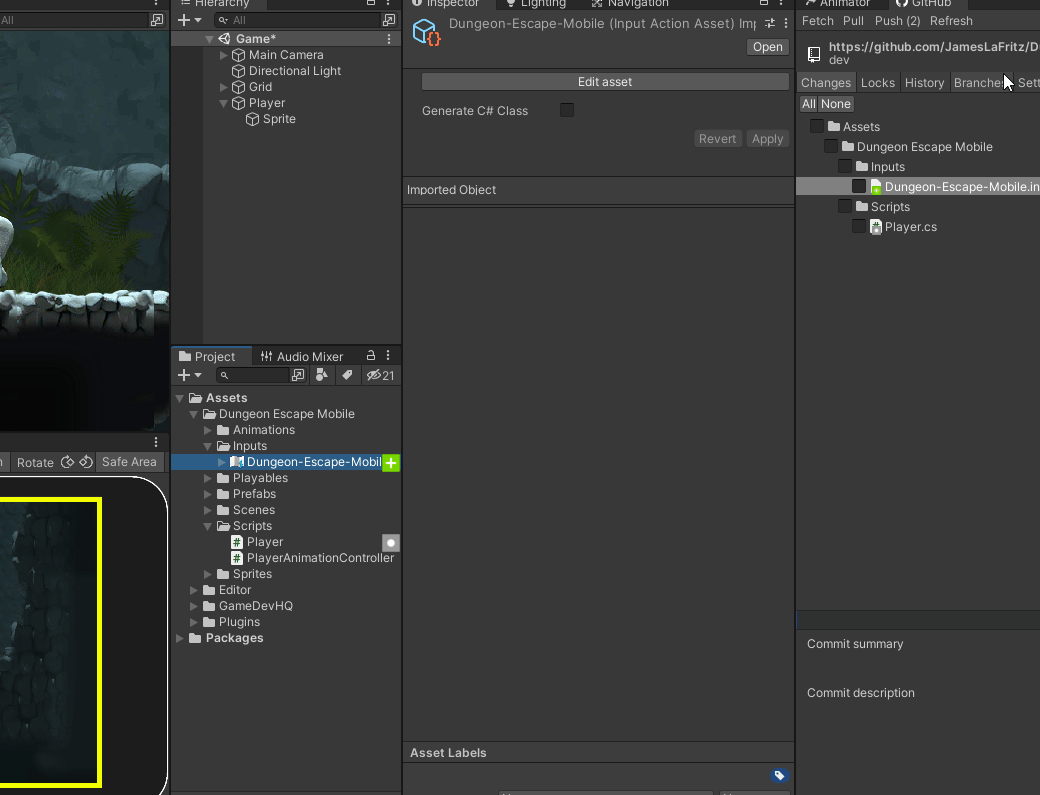The image size is (1040, 795).
Task: Collapse the Scripts folder in Project
Action: pos(208,526)
